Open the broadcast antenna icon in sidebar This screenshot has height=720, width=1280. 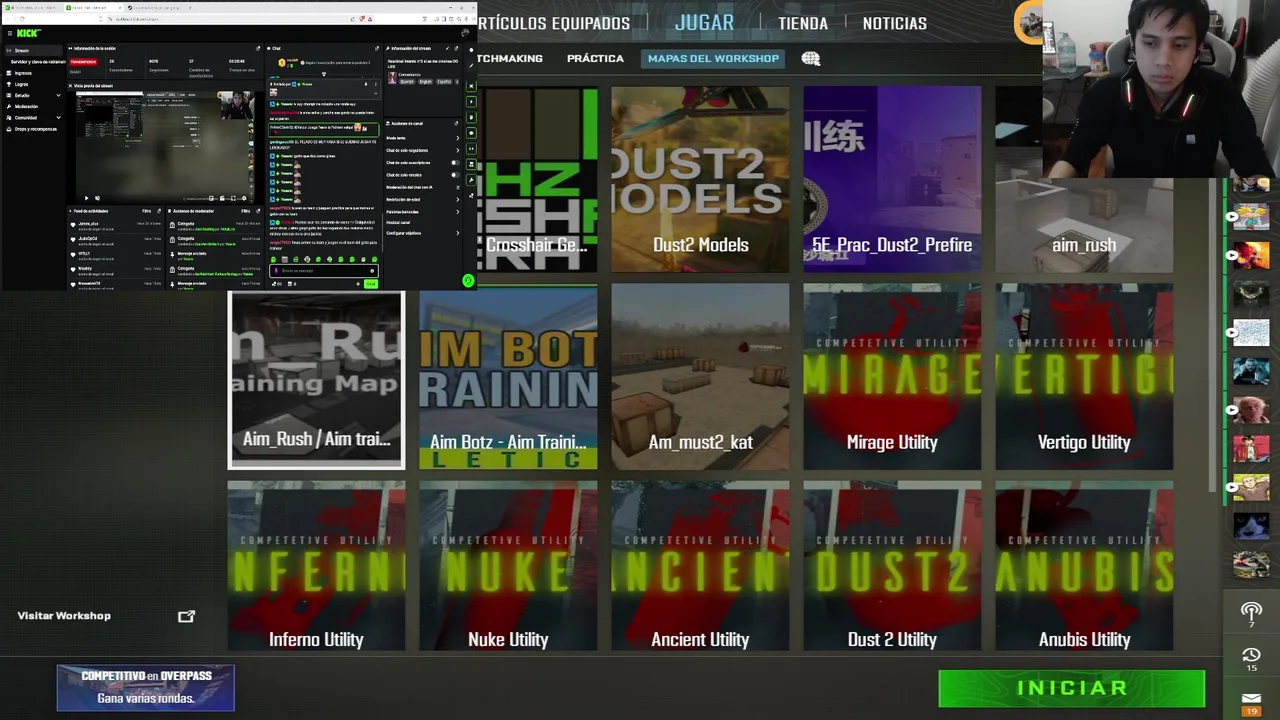point(1251,611)
